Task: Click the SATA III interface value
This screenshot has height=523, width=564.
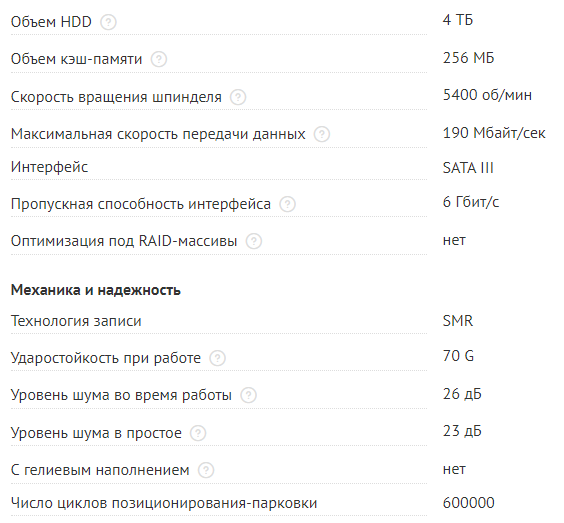Action: pos(468,168)
